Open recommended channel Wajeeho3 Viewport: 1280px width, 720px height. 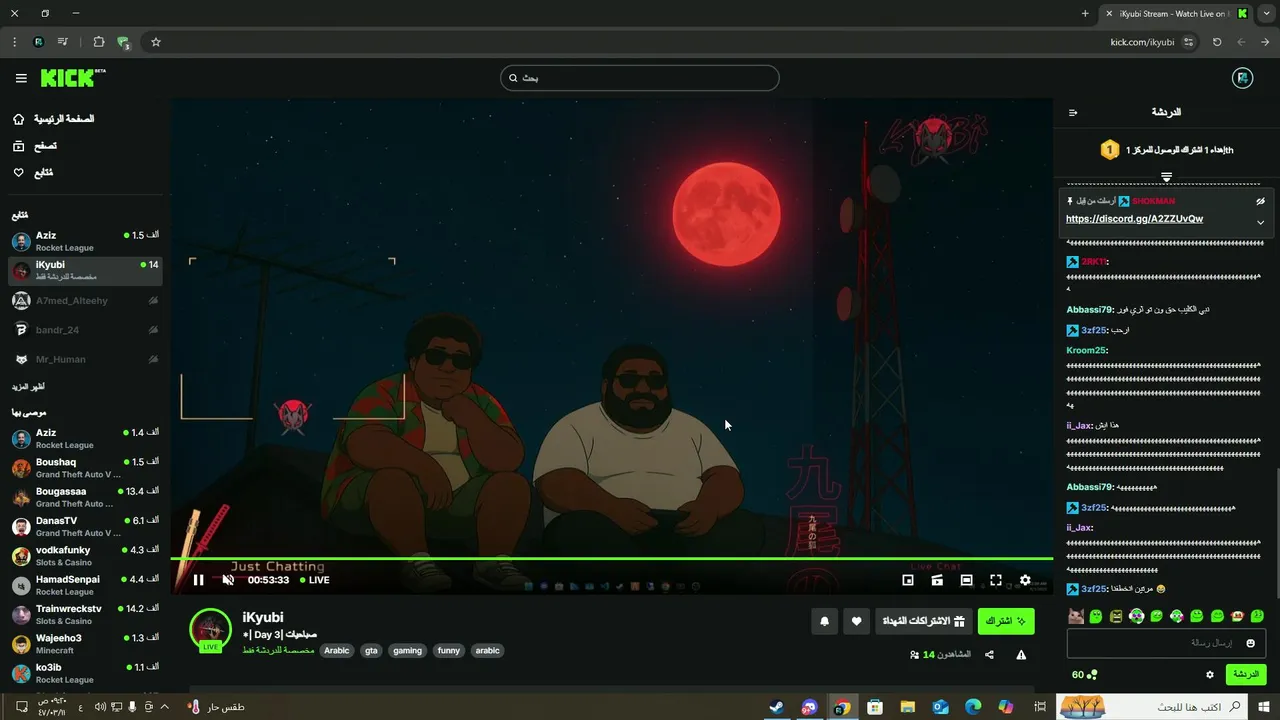(85, 644)
